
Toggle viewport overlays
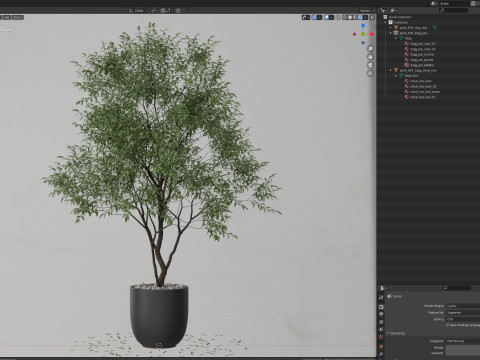pos(326,17)
